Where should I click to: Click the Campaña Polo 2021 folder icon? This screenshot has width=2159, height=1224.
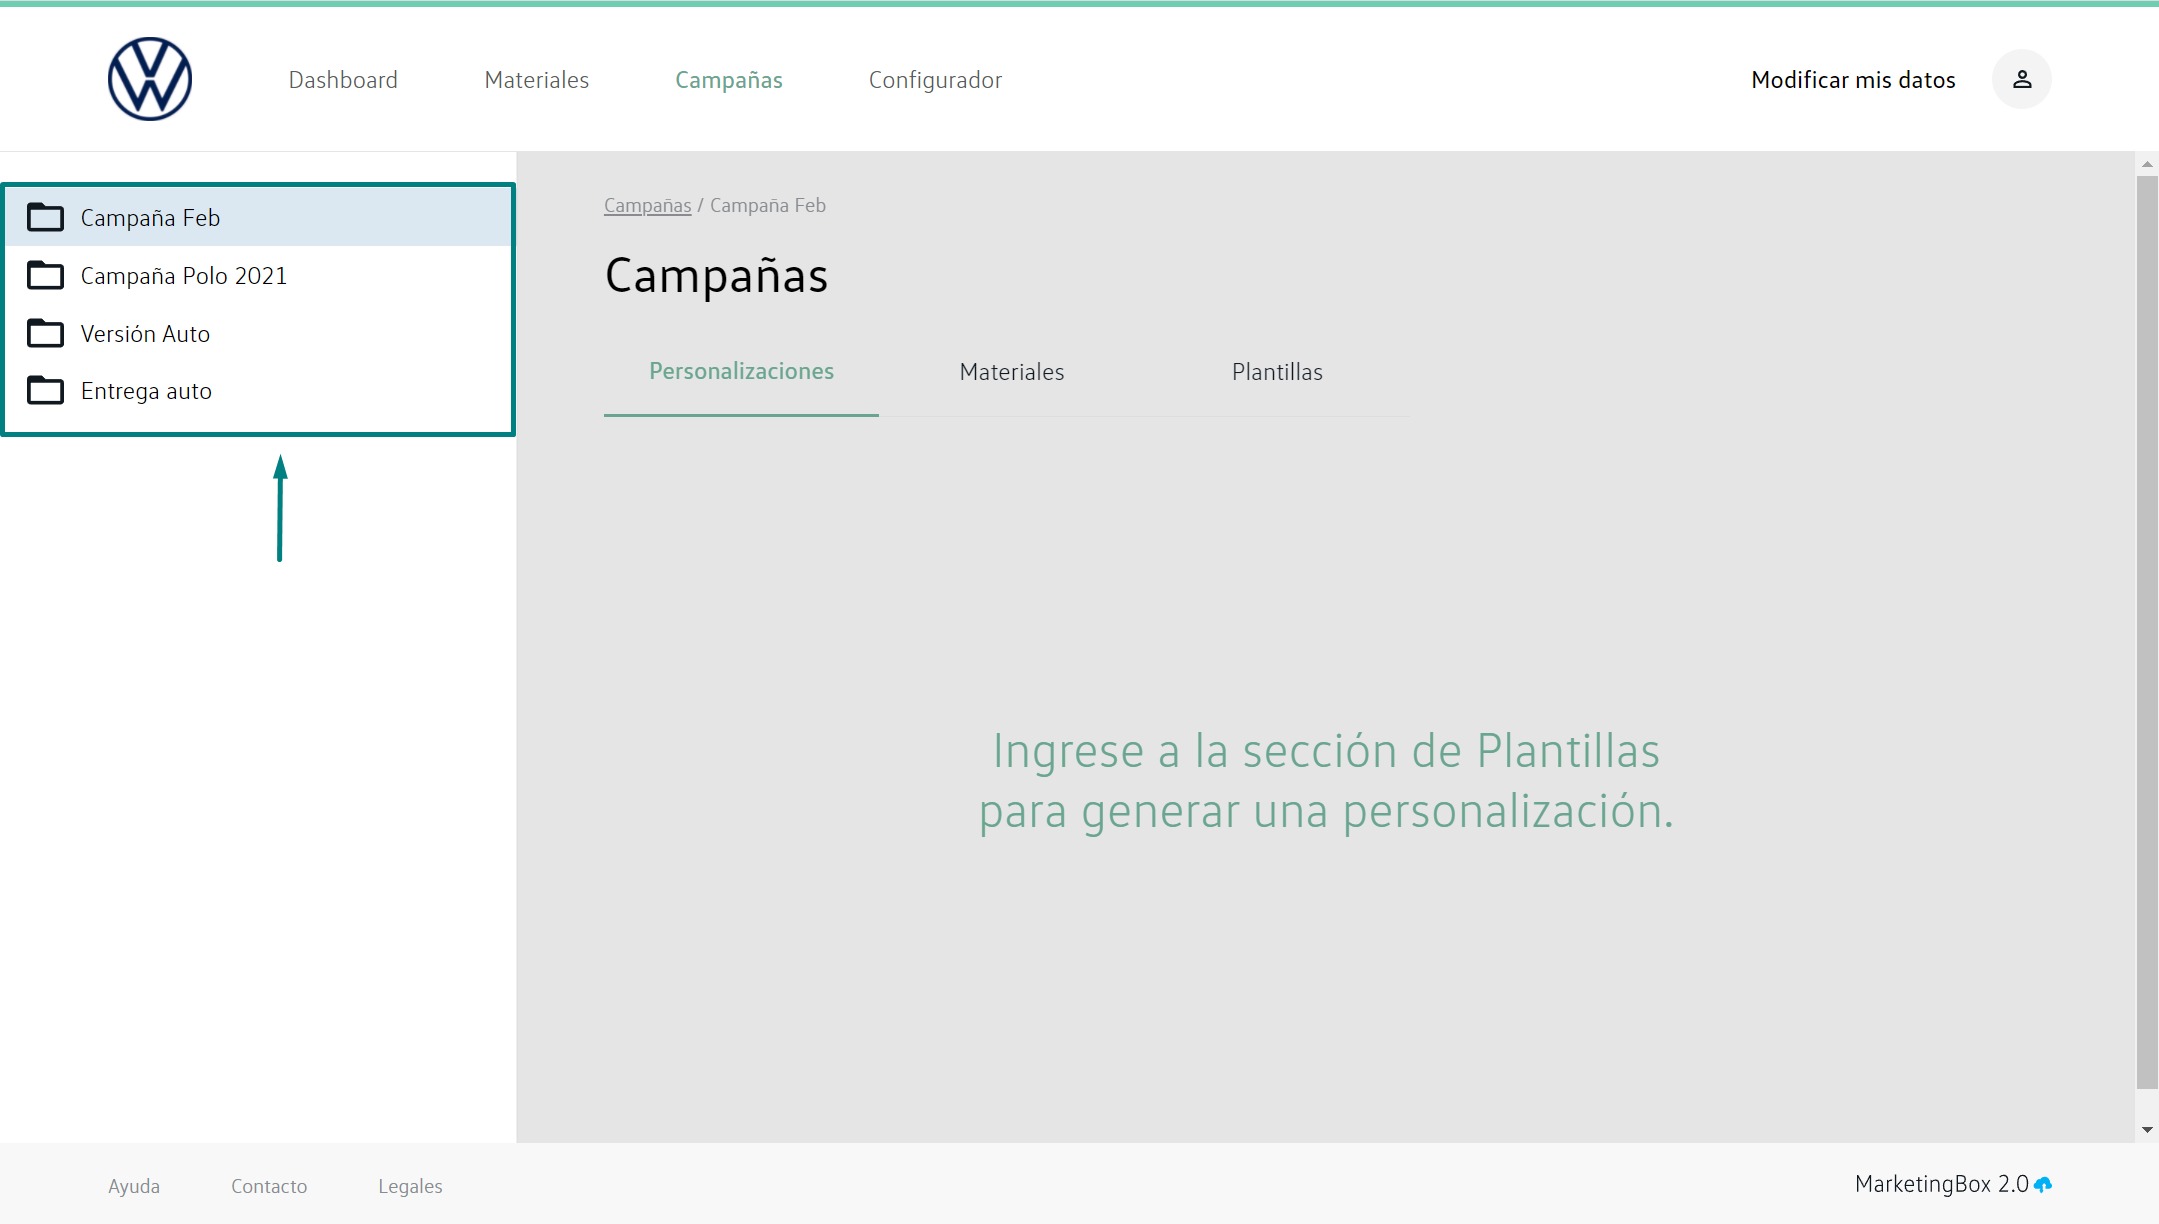[x=45, y=275]
